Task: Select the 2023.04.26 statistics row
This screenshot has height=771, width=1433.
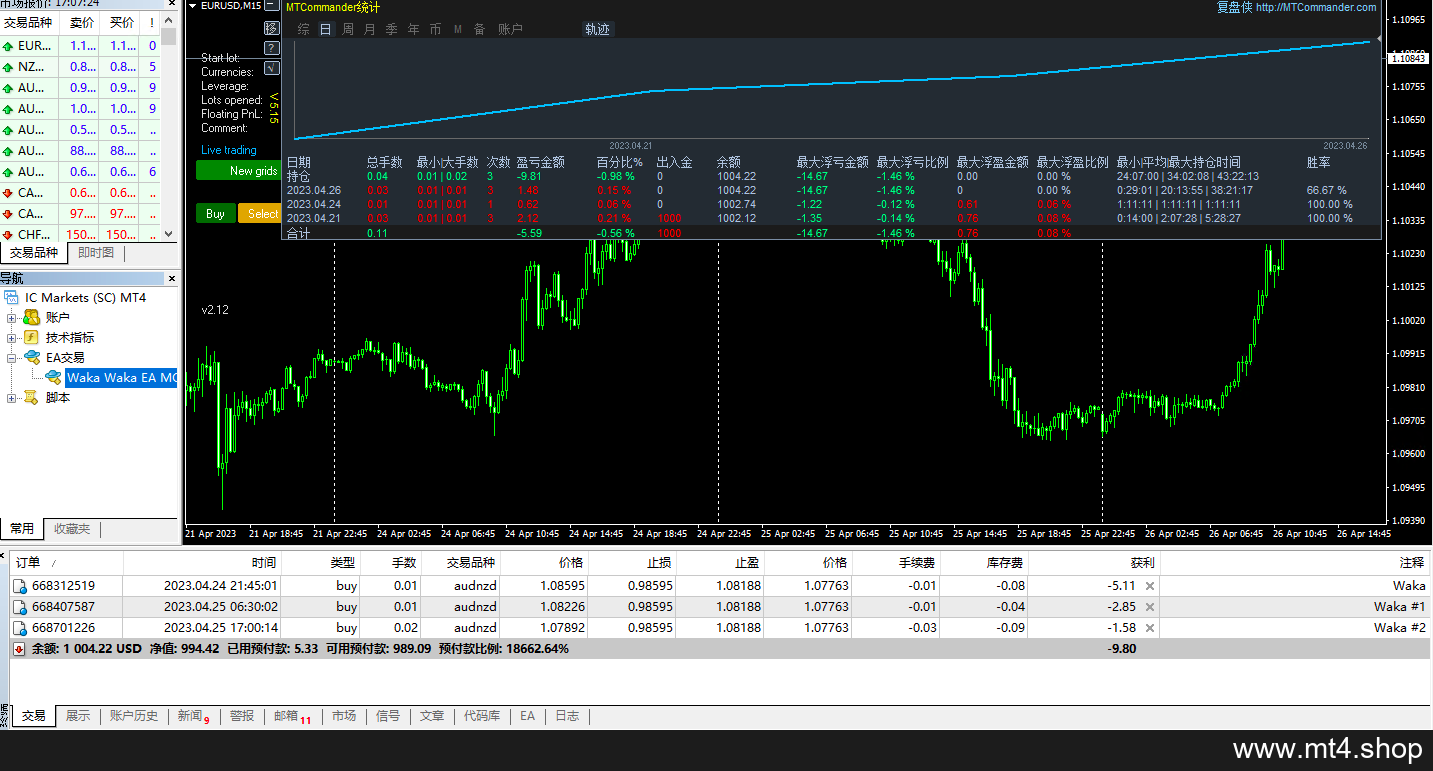Action: [833, 190]
